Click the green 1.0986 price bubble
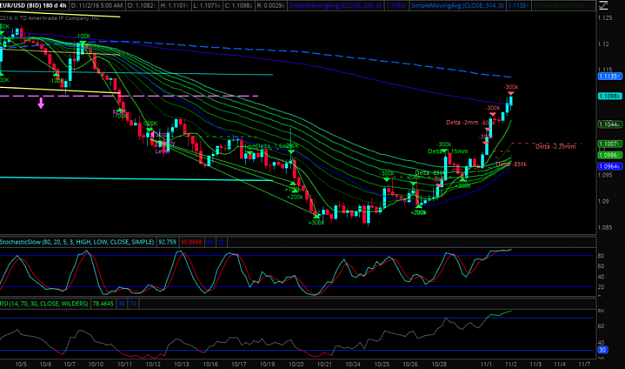625x369 pixels. coord(609,155)
